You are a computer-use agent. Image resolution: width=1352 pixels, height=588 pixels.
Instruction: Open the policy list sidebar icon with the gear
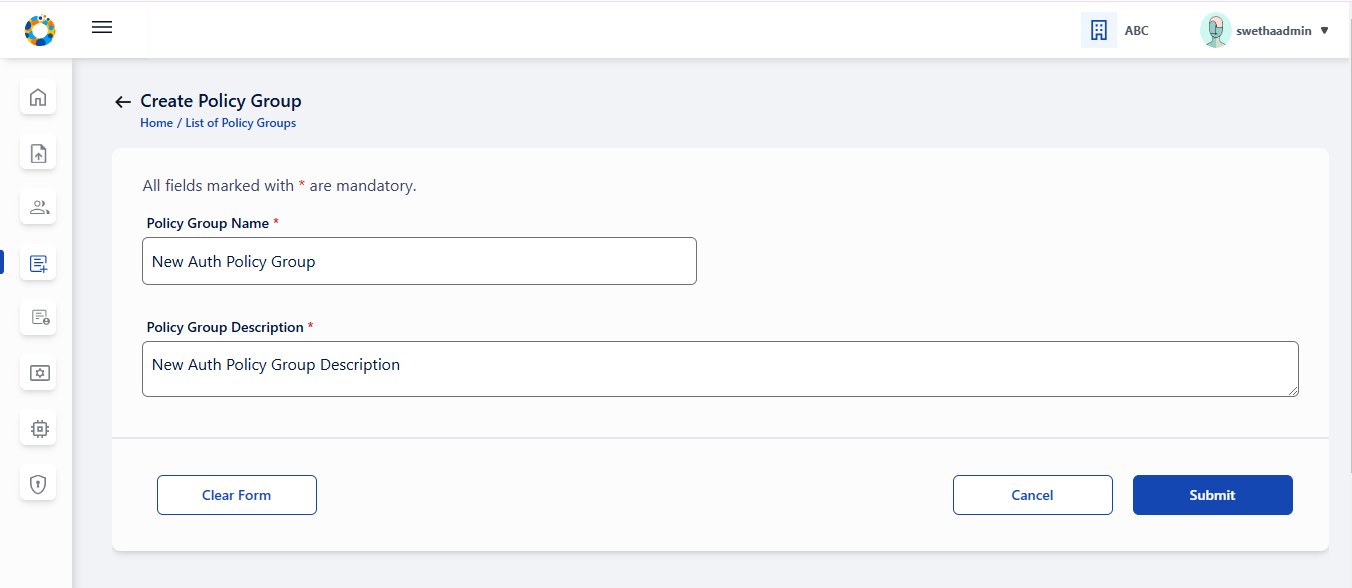[x=38, y=317]
